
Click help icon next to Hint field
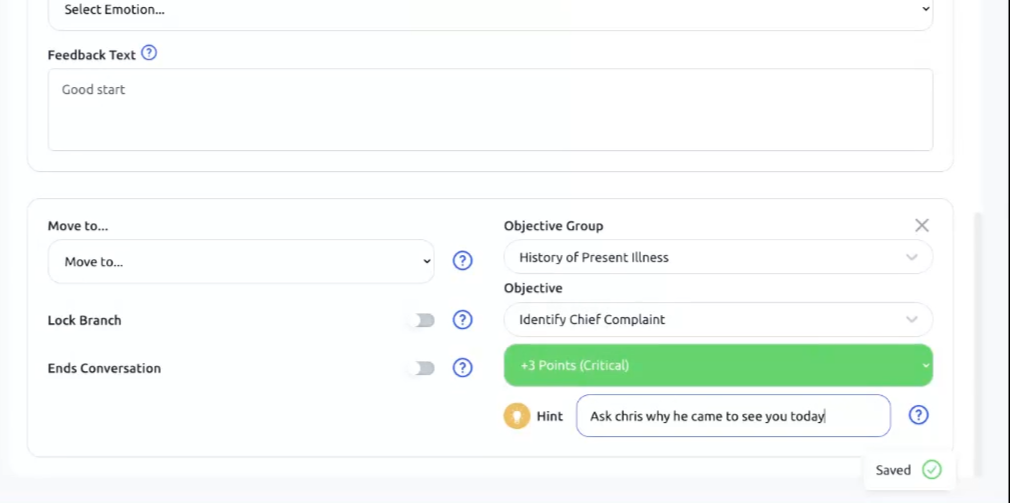point(918,415)
